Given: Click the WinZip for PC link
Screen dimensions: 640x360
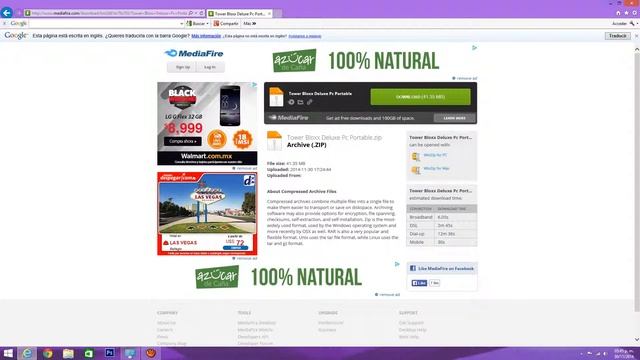Looking at the screenshot, I should coord(435,155).
